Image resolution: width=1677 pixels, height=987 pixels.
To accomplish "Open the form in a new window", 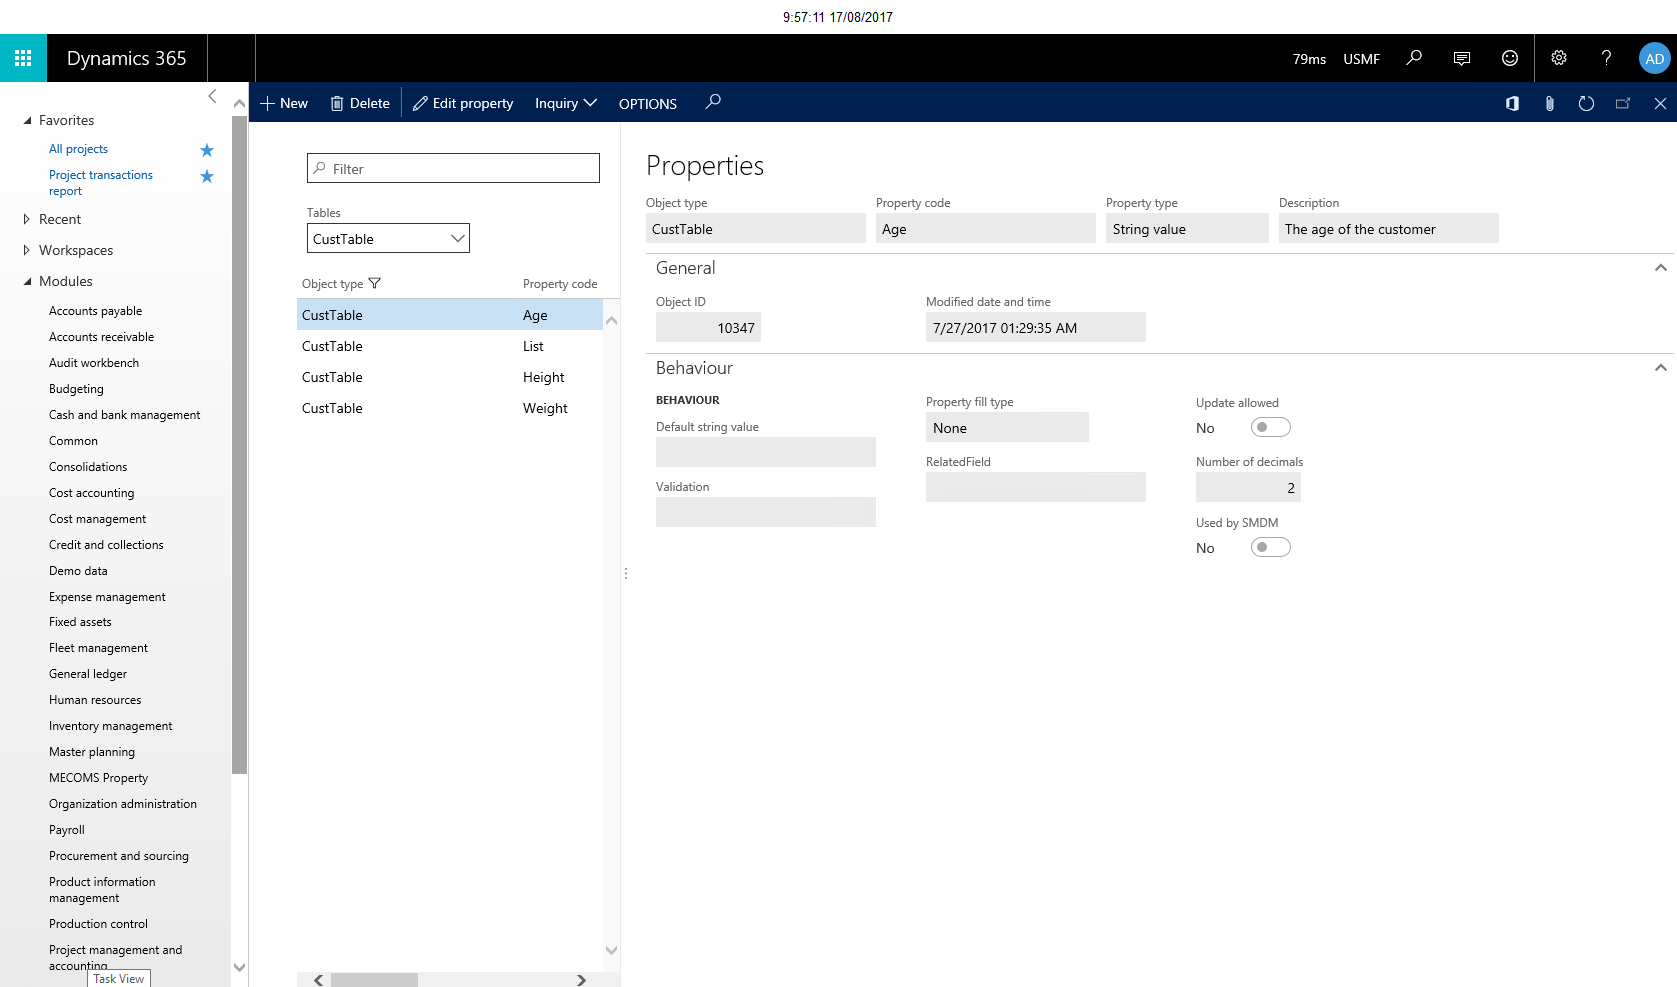I will 1623,103.
